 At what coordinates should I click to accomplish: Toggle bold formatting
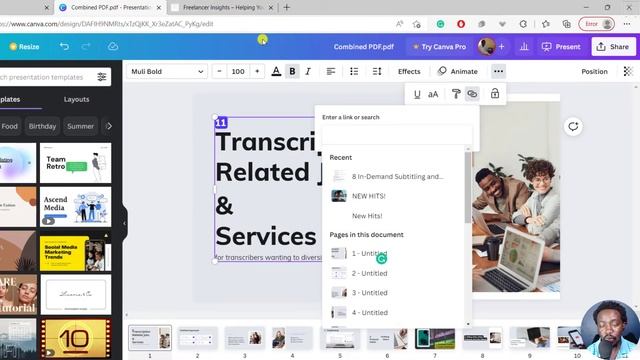(x=292, y=71)
